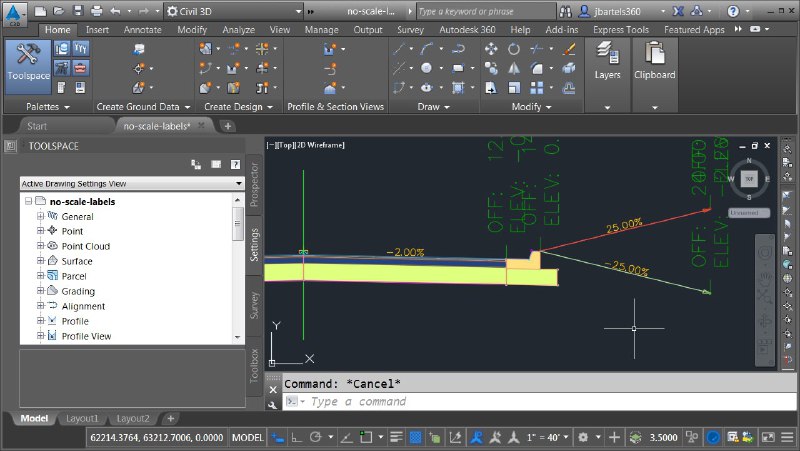The width and height of the screenshot is (800, 451).
Task: Select the Line tool in Draw panel
Action: 399,49
